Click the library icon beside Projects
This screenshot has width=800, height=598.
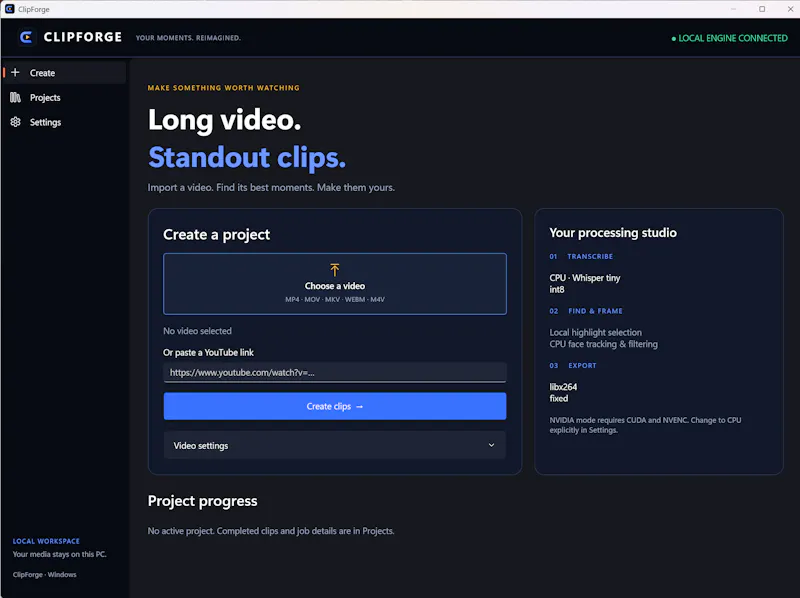[15, 97]
